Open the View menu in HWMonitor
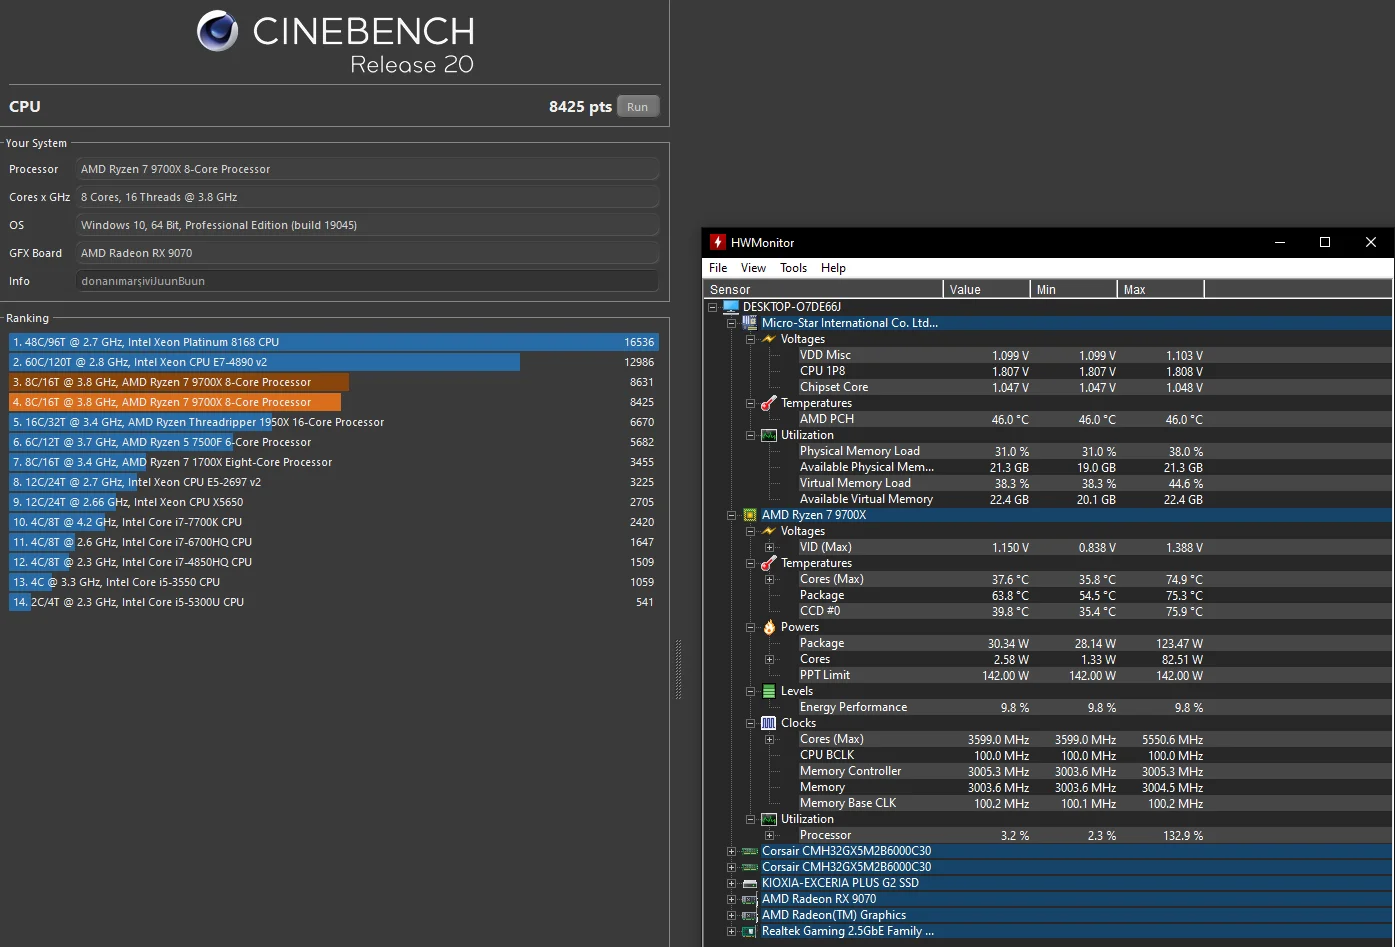 pyautogui.click(x=753, y=268)
